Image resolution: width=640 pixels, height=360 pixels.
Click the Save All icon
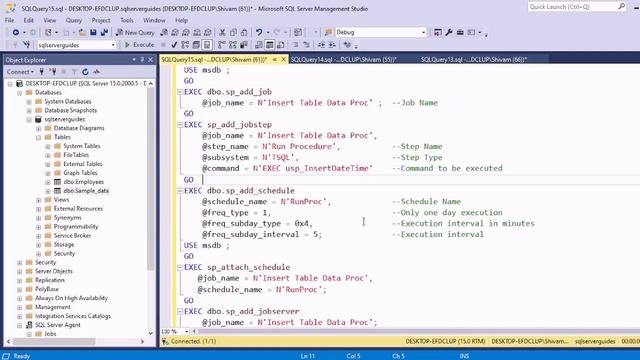tap(104, 32)
